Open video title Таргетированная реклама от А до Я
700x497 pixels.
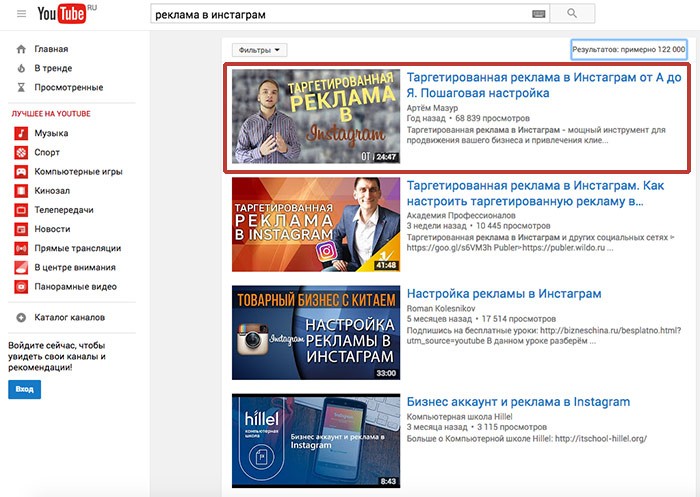pyautogui.click(x=544, y=85)
